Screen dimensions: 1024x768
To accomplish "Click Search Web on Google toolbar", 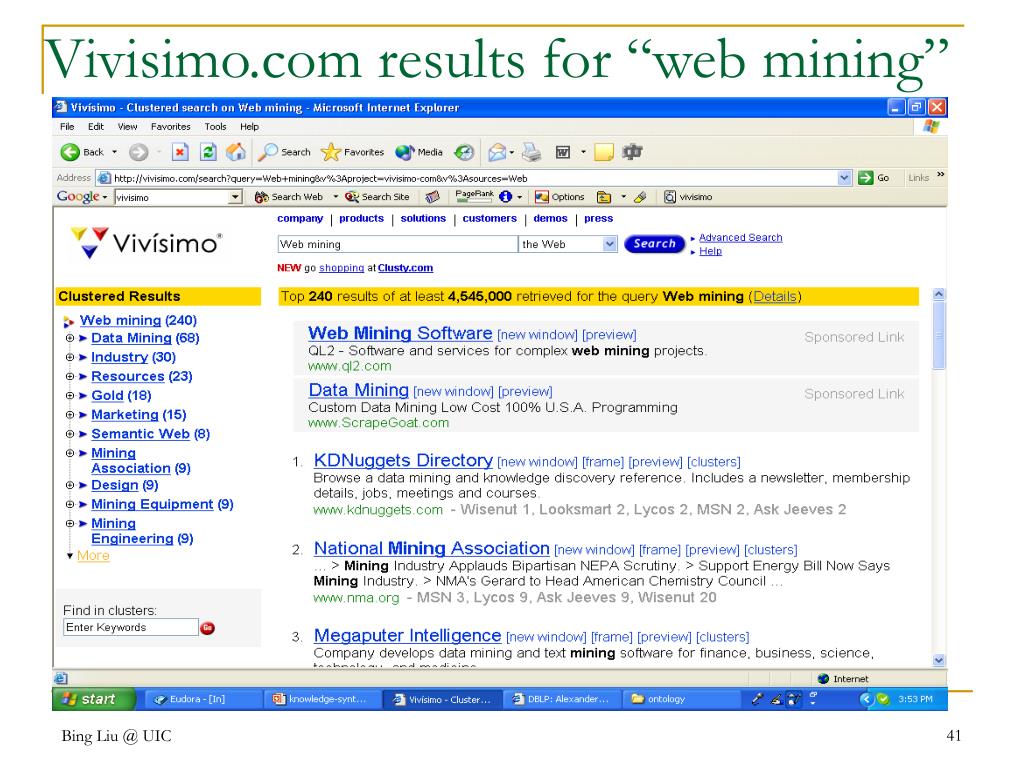I will (289, 197).
